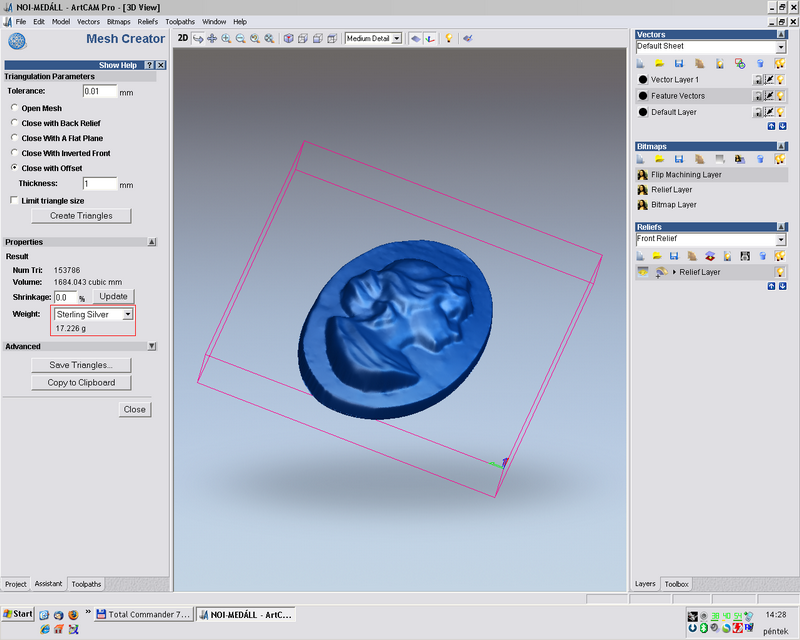
Task: Click the Save Triangles button
Action: pos(81,365)
